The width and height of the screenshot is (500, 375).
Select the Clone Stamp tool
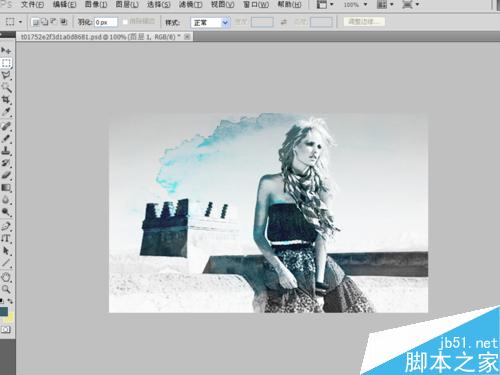(6, 151)
